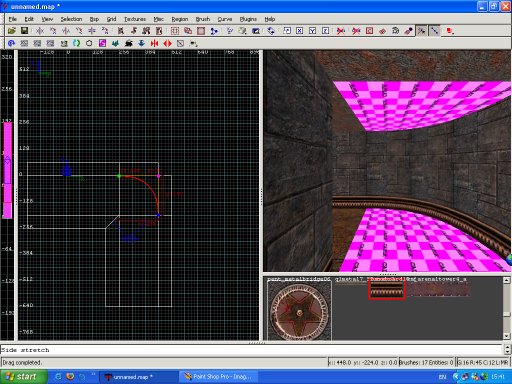This screenshot has width=512, height=384.
Task: Click the Rotate Z-axis toolbar icon
Action: 105,31
